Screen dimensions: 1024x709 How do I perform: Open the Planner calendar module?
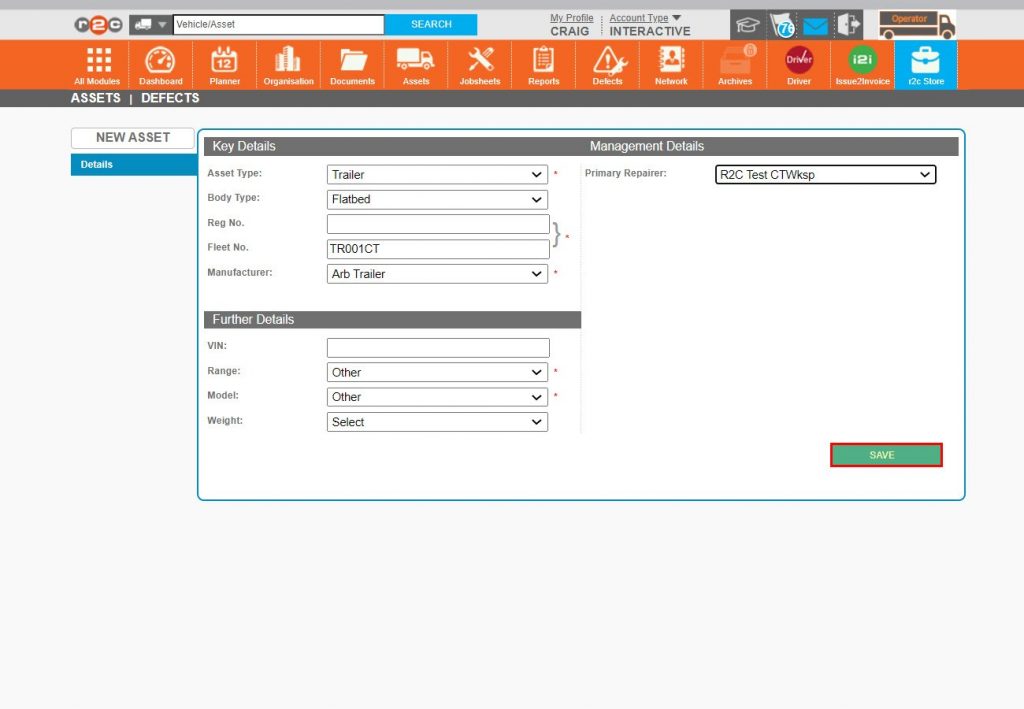pos(224,65)
